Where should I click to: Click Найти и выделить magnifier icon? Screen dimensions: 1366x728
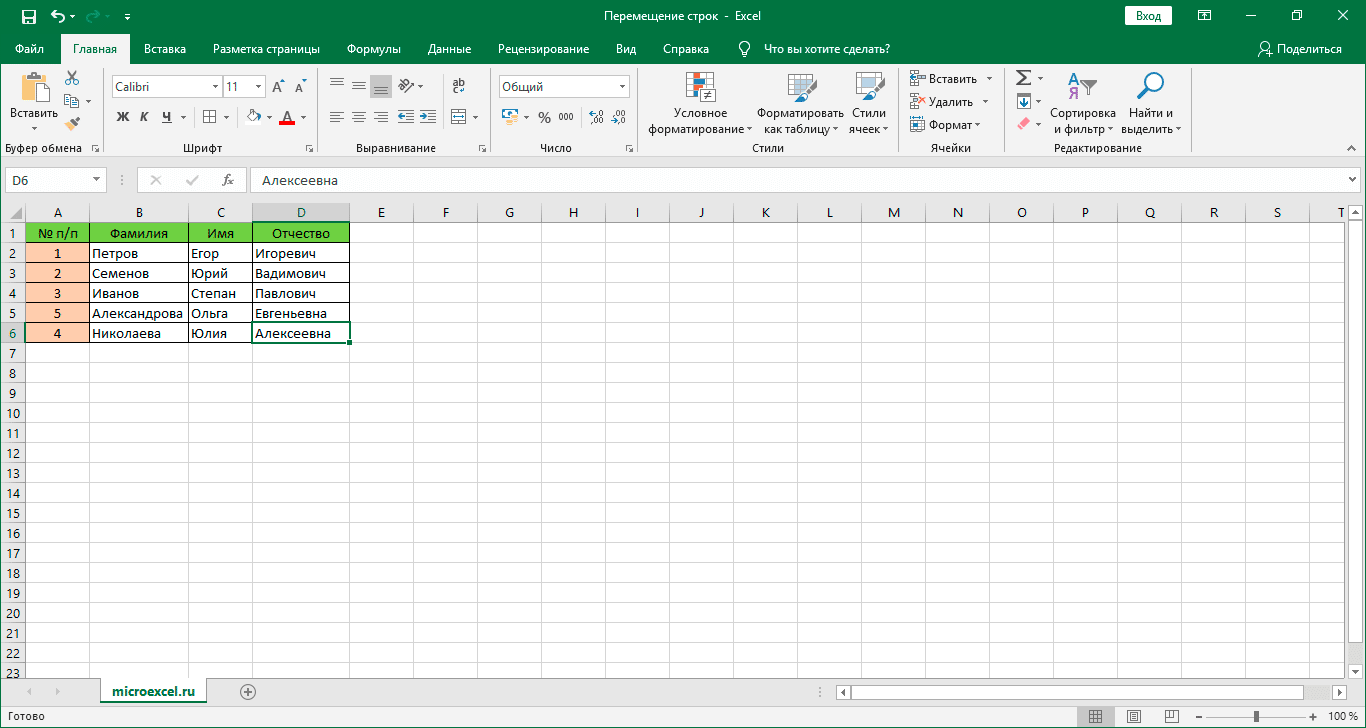tap(1149, 84)
